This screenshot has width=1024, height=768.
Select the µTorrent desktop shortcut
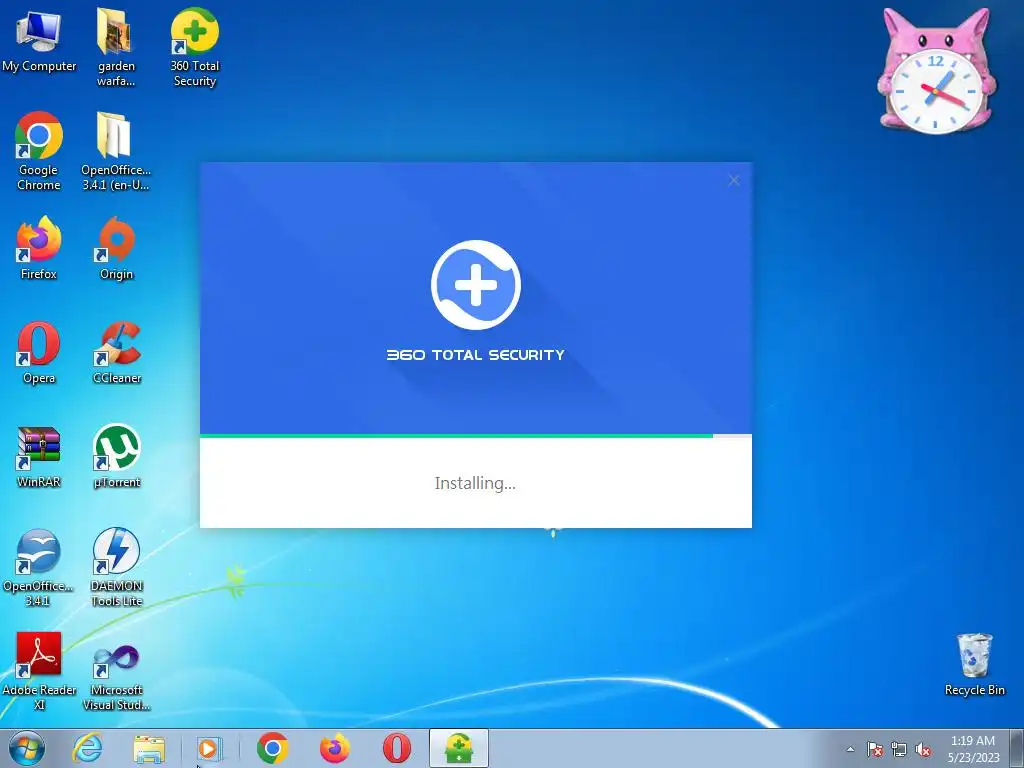click(x=117, y=456)
